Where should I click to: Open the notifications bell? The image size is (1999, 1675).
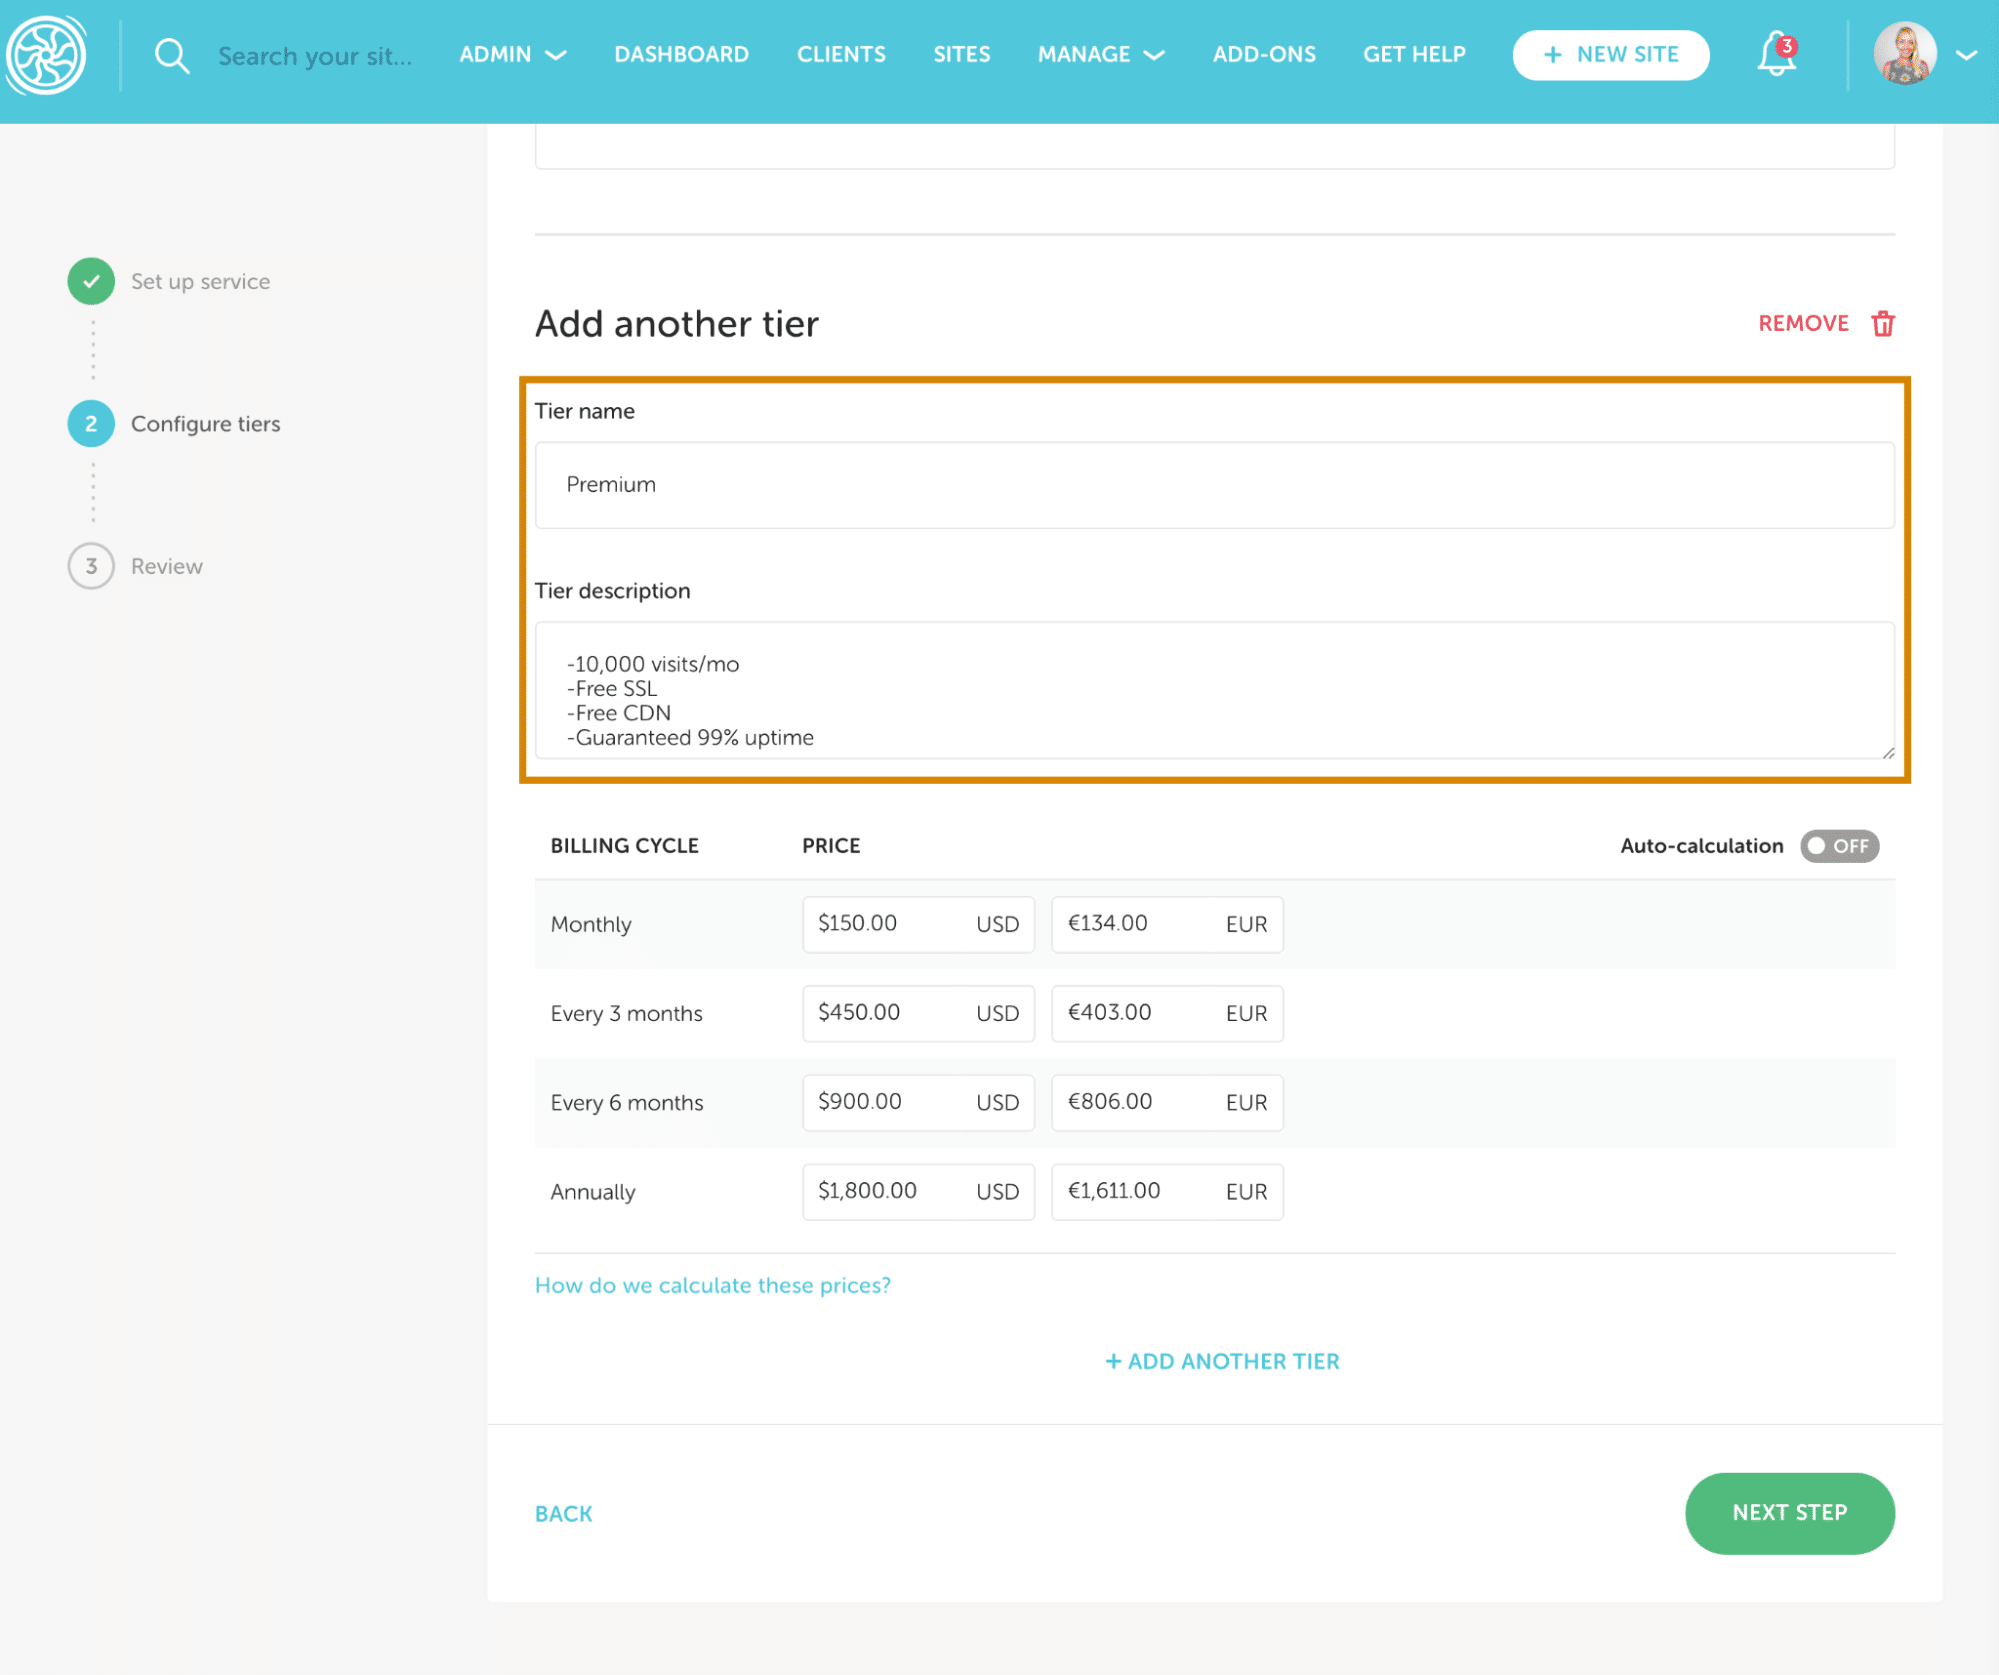point(1775,55)
